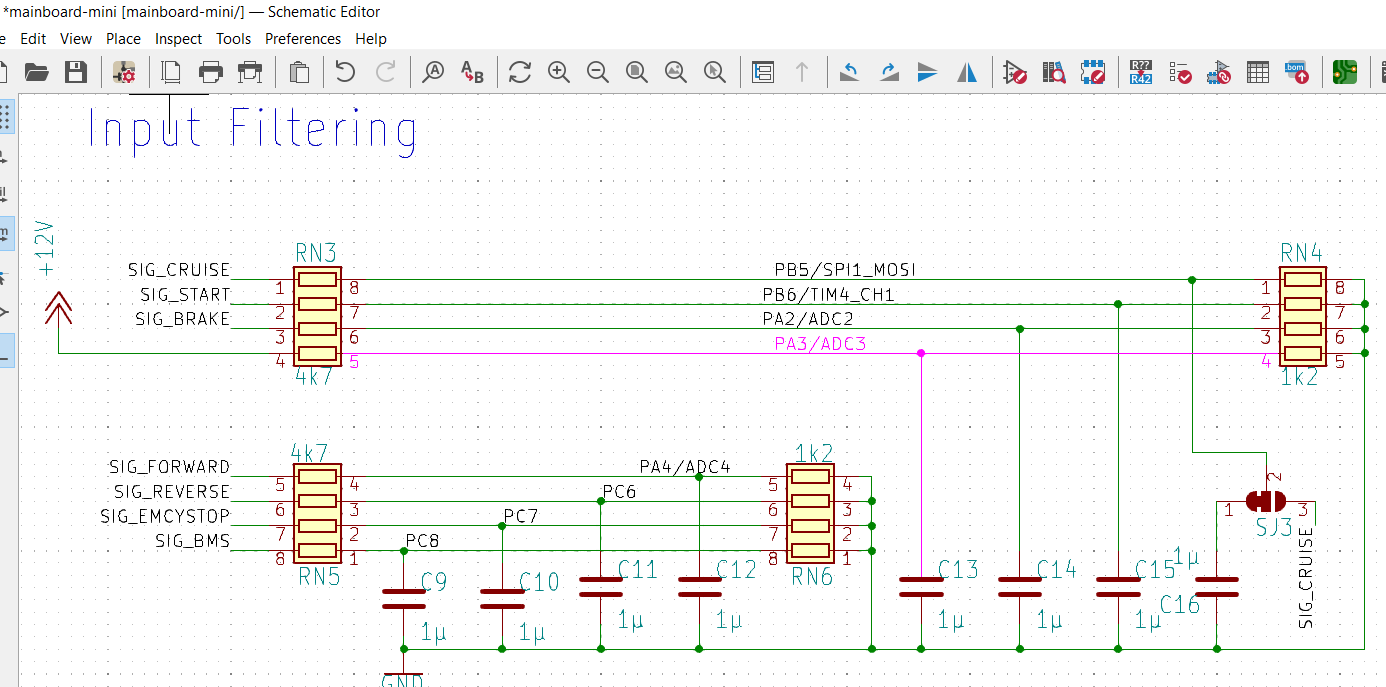Open the Schematic Setup dialog icon
Image resolution: width=1386 pixels, height=687 pixels.
(125, 72)
